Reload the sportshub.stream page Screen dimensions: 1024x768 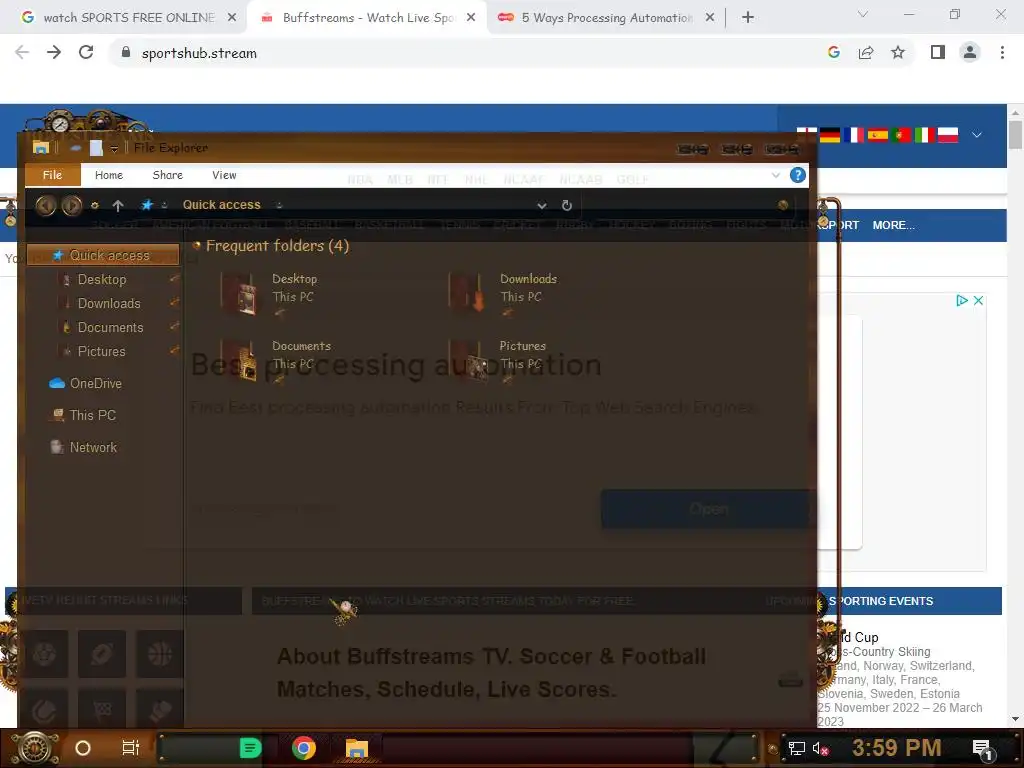click(x=86, y=53)
